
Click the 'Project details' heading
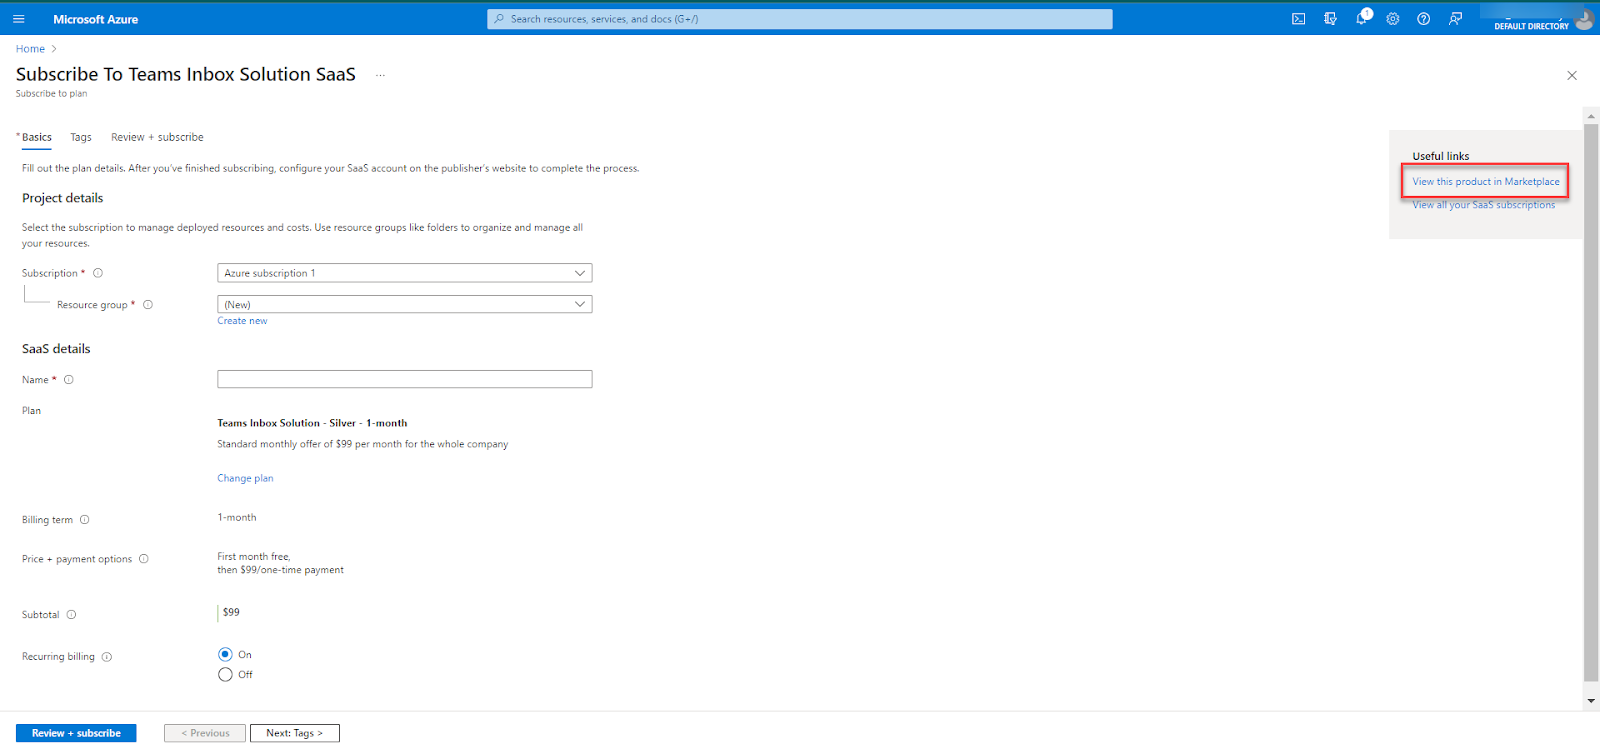[63, 198]
